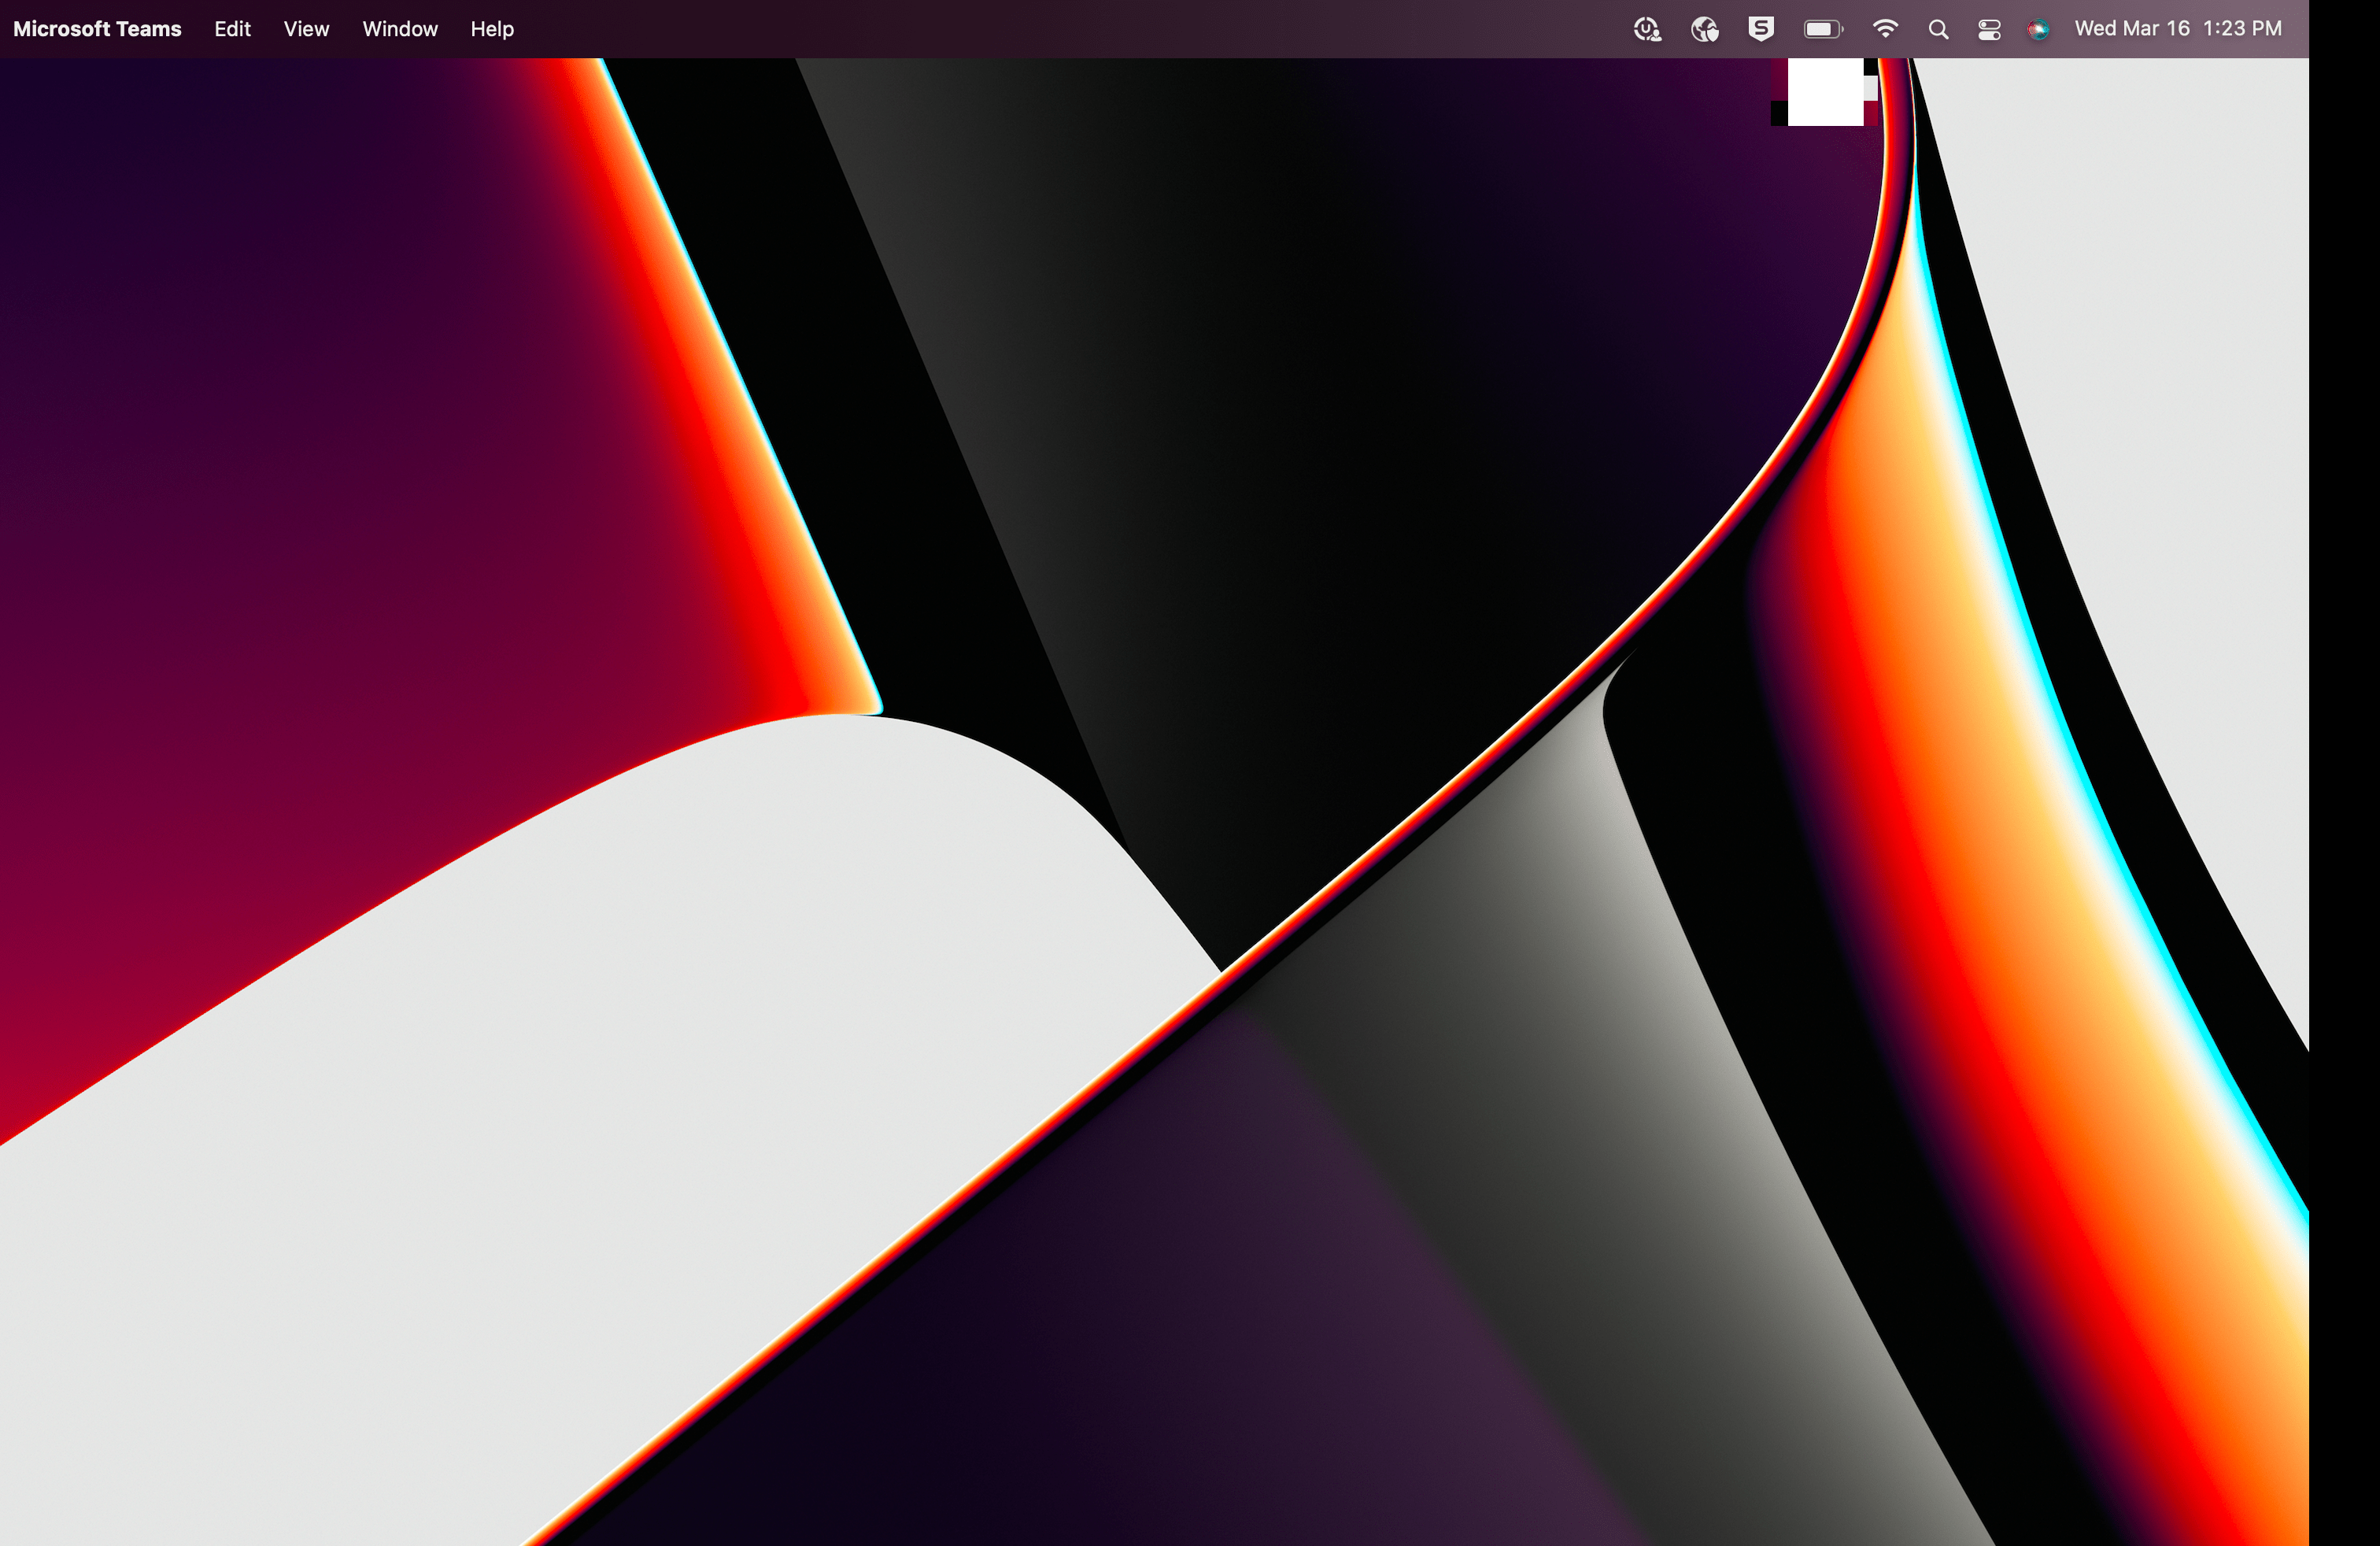Click the green square below the menu bar

coord(1825,92)
